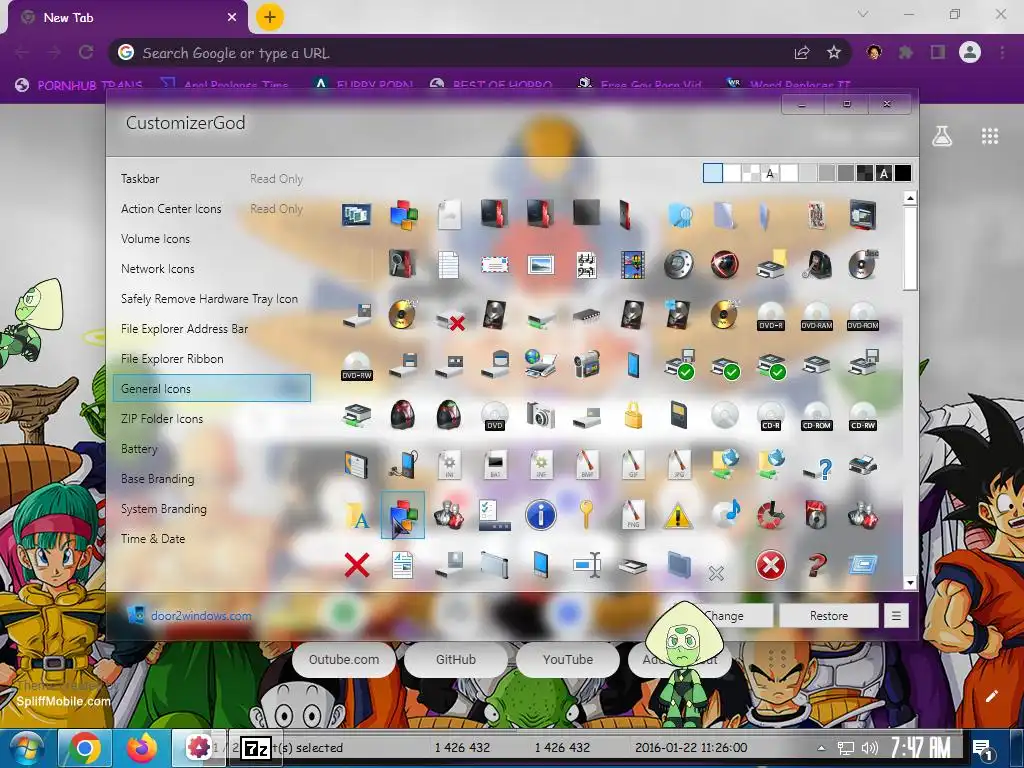
Task: Select the DVD-R disc icon
Action: pyautogui.click(x=771, y=315)
